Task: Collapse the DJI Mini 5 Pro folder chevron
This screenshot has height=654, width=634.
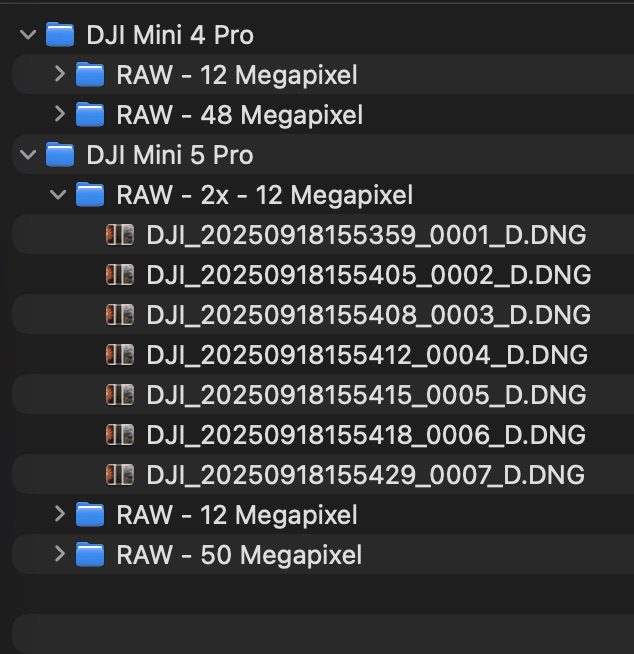Action: coord(28,155)
